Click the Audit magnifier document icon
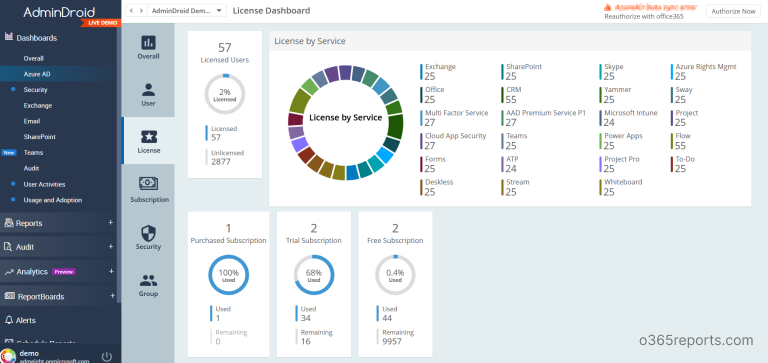The image size is (768, 363). pos(8,247)
